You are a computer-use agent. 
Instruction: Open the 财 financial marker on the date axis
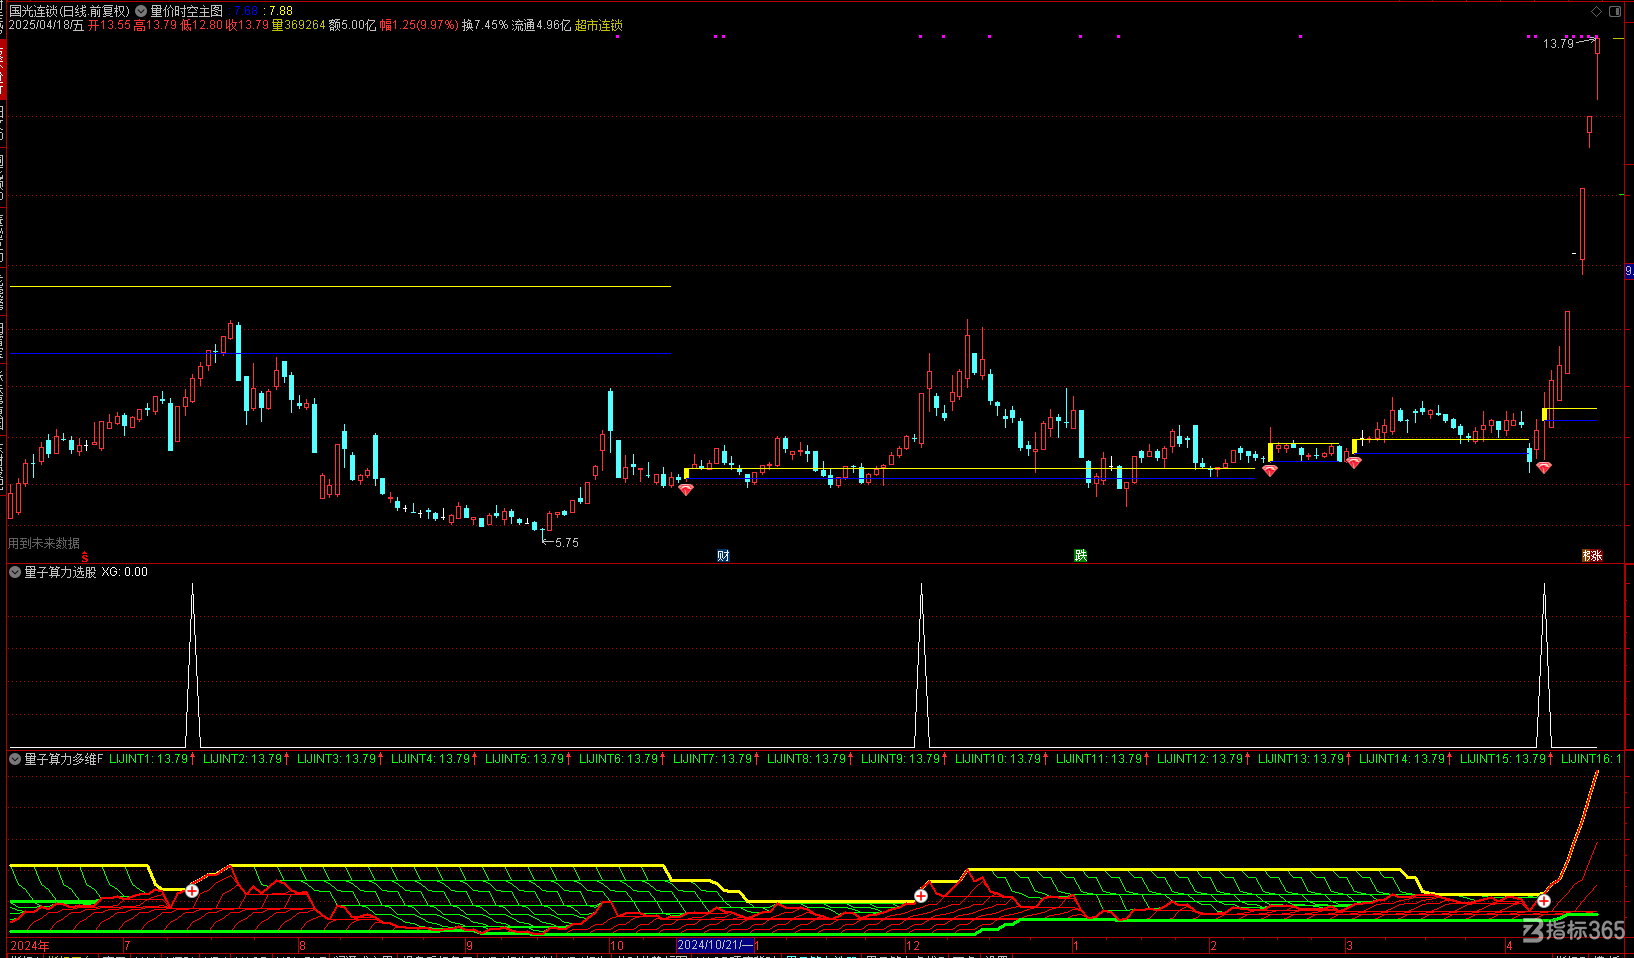coord(723,555)
